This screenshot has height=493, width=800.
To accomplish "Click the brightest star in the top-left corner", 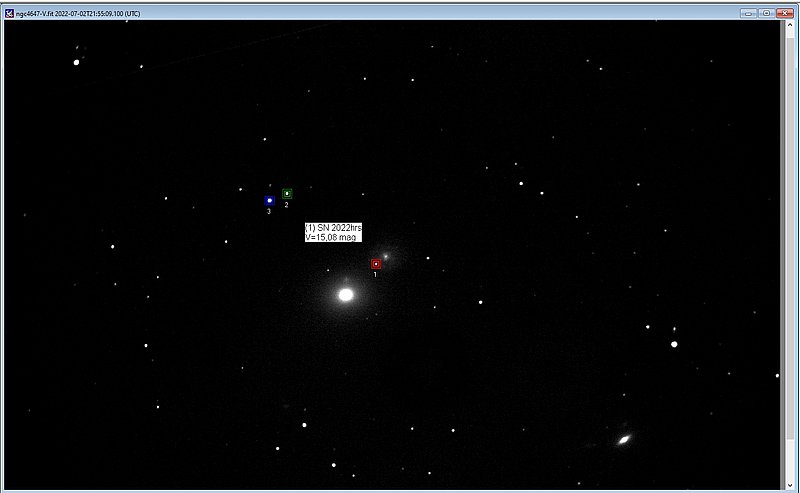I will pyautogui.click(x=76, y=62).
